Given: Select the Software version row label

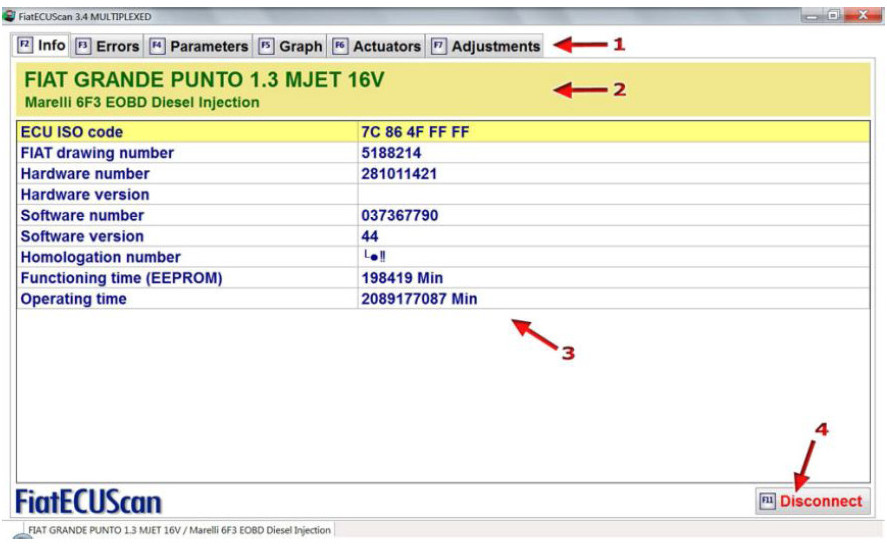Looking at the screenshot, I should coord(83,237).
